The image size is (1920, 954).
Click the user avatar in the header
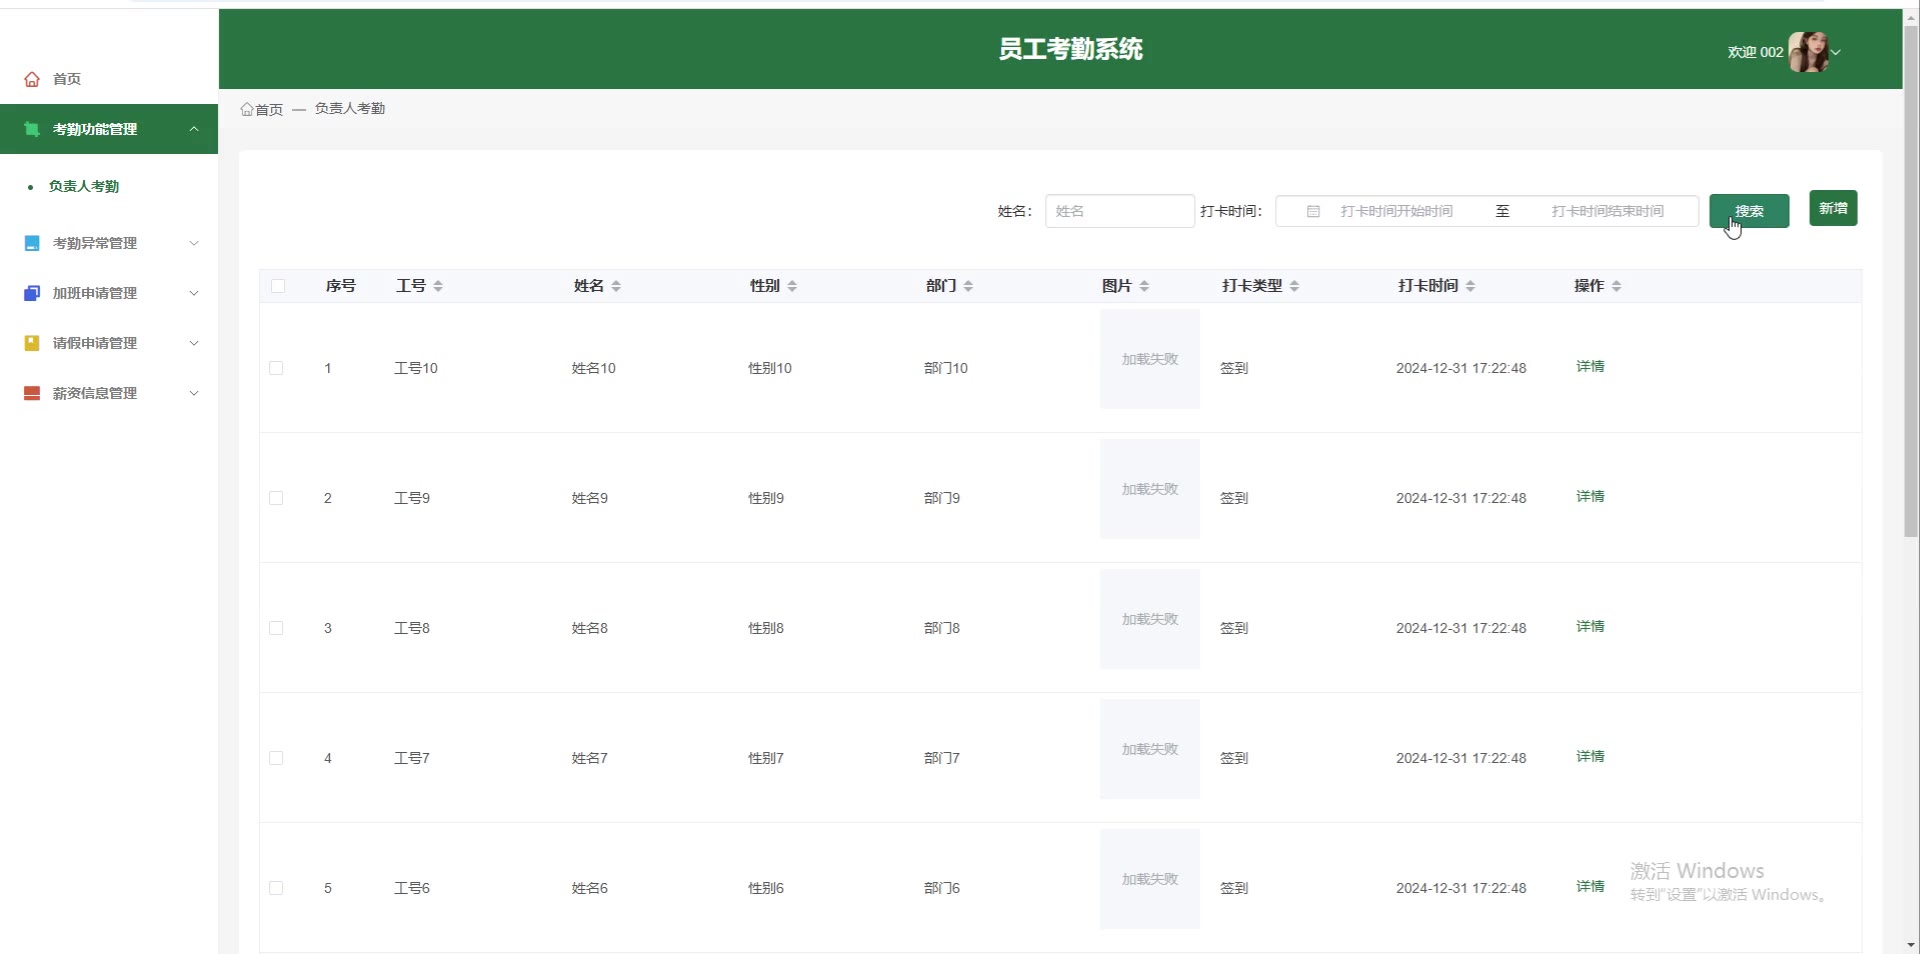(1807, 52)
